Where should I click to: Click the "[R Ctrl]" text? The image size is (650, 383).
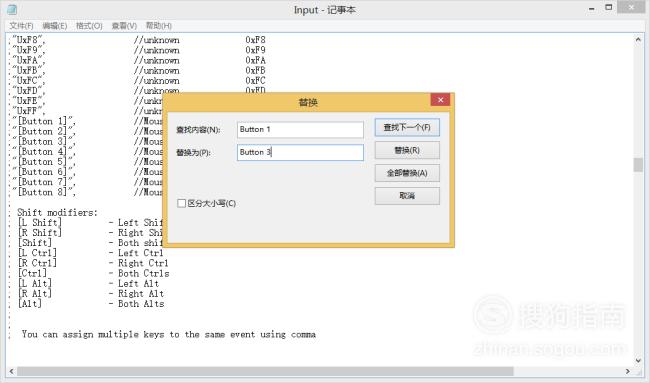point(37,263)
